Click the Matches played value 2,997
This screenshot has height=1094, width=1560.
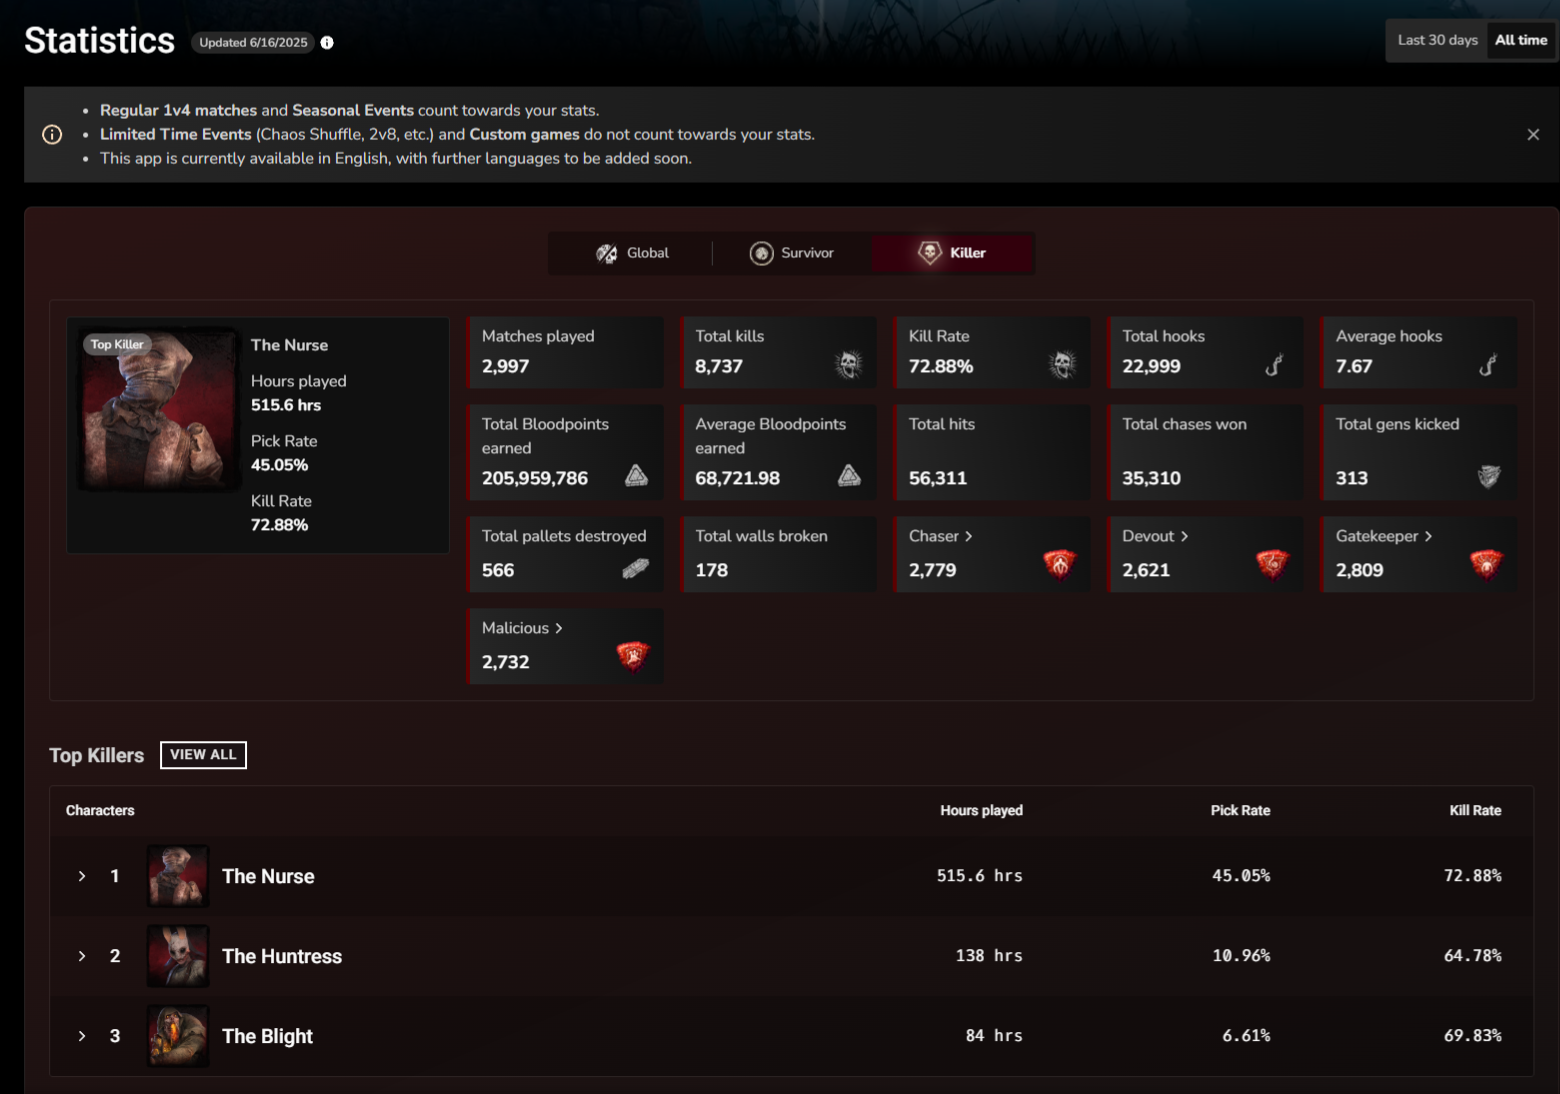[506, 366]
